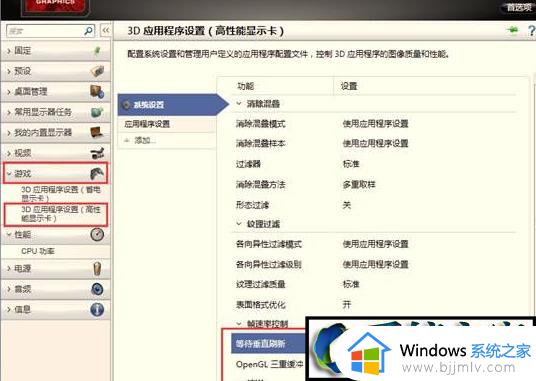
Task: Click the speaker icon beside 音频
Action: tap(97, 289)
